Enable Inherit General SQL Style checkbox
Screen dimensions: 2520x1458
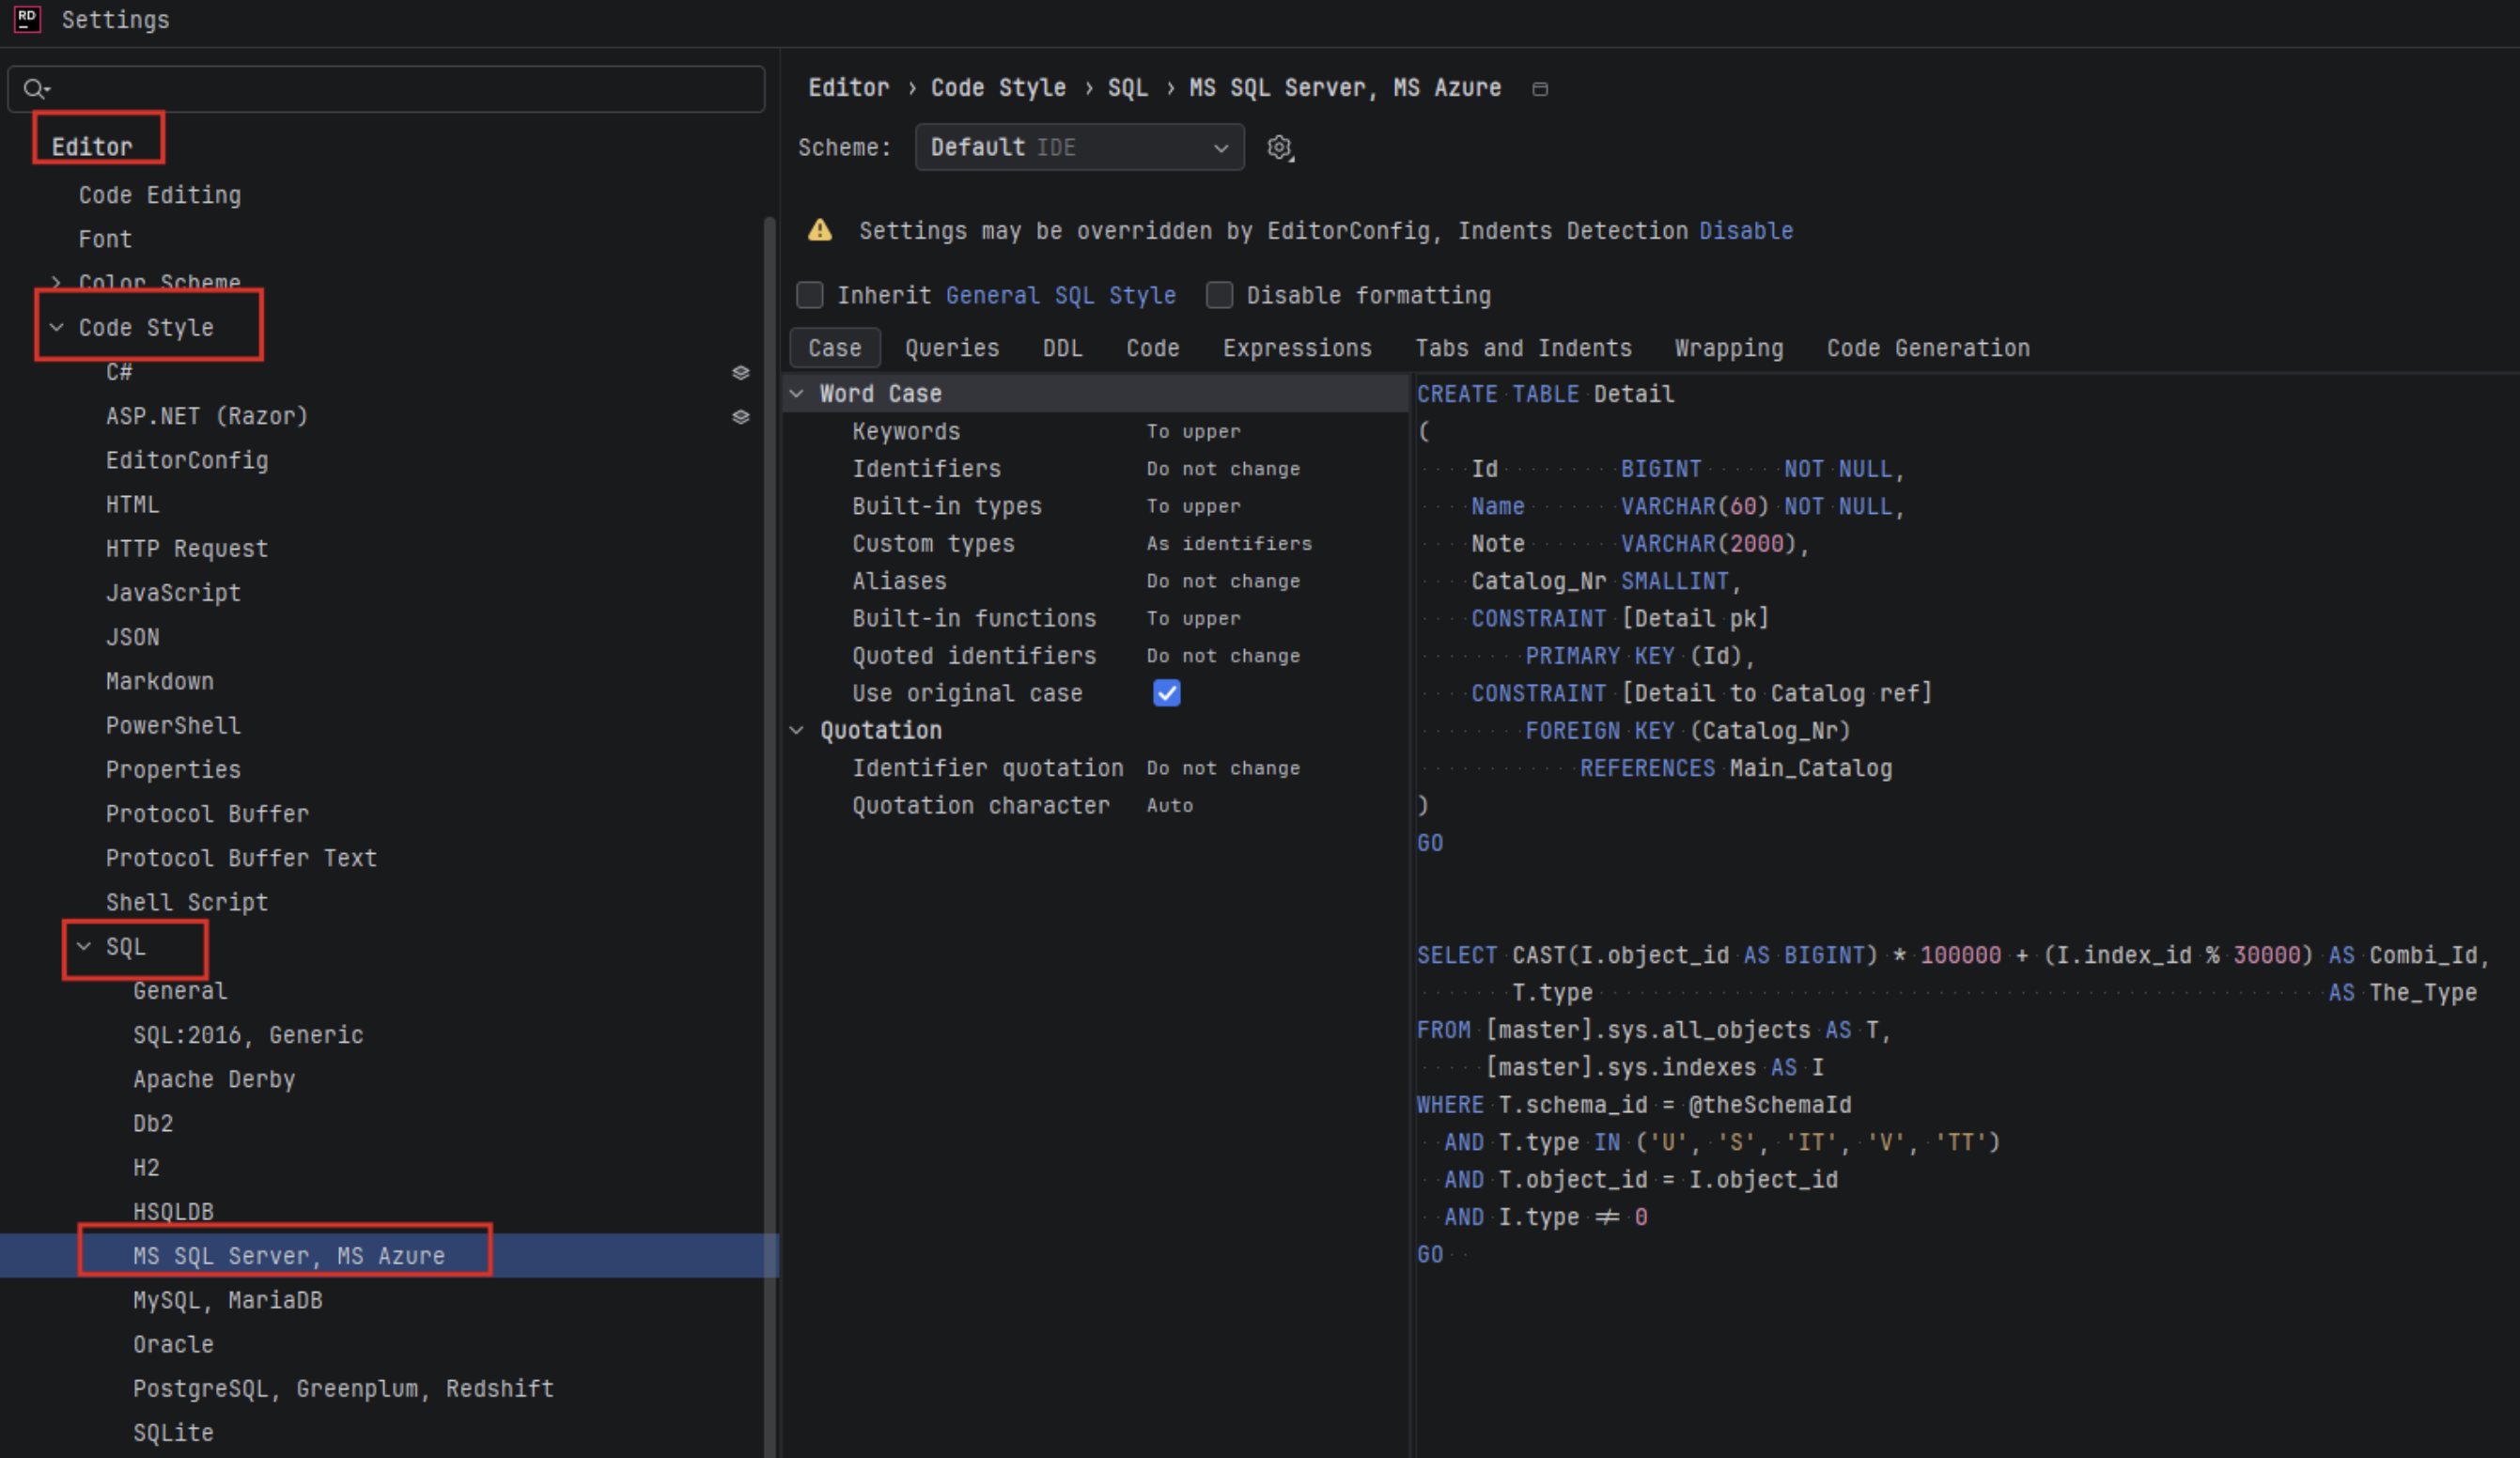809,295
